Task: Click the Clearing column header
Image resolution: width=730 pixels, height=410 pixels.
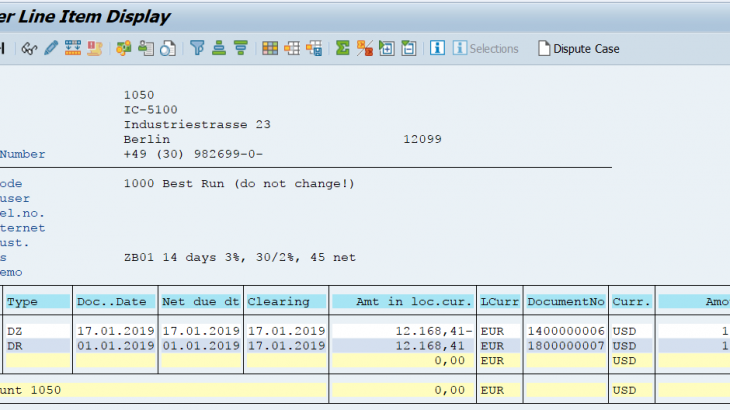Action: point(286,301)
